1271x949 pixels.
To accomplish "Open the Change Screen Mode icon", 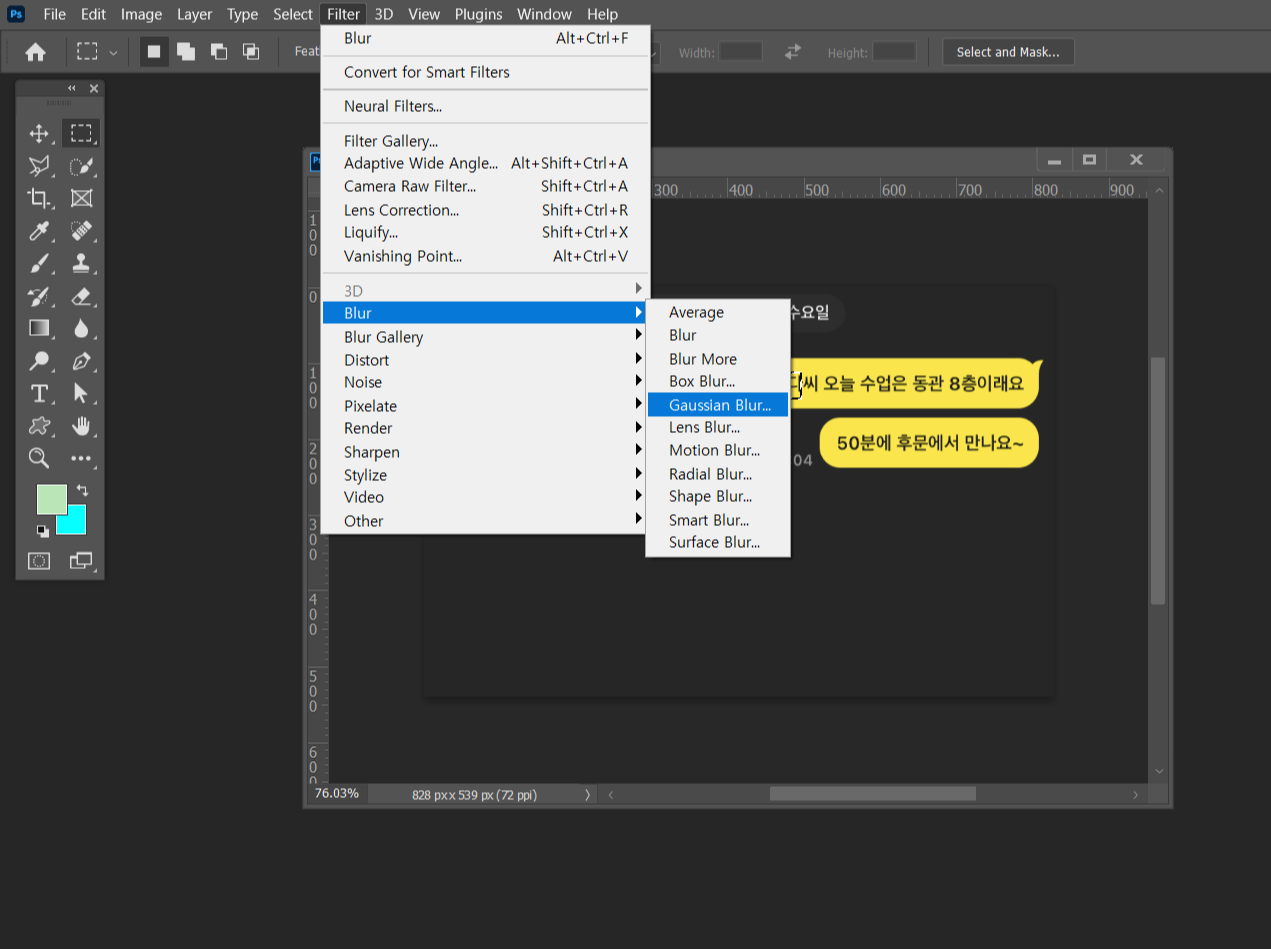I will click(81, 561).
